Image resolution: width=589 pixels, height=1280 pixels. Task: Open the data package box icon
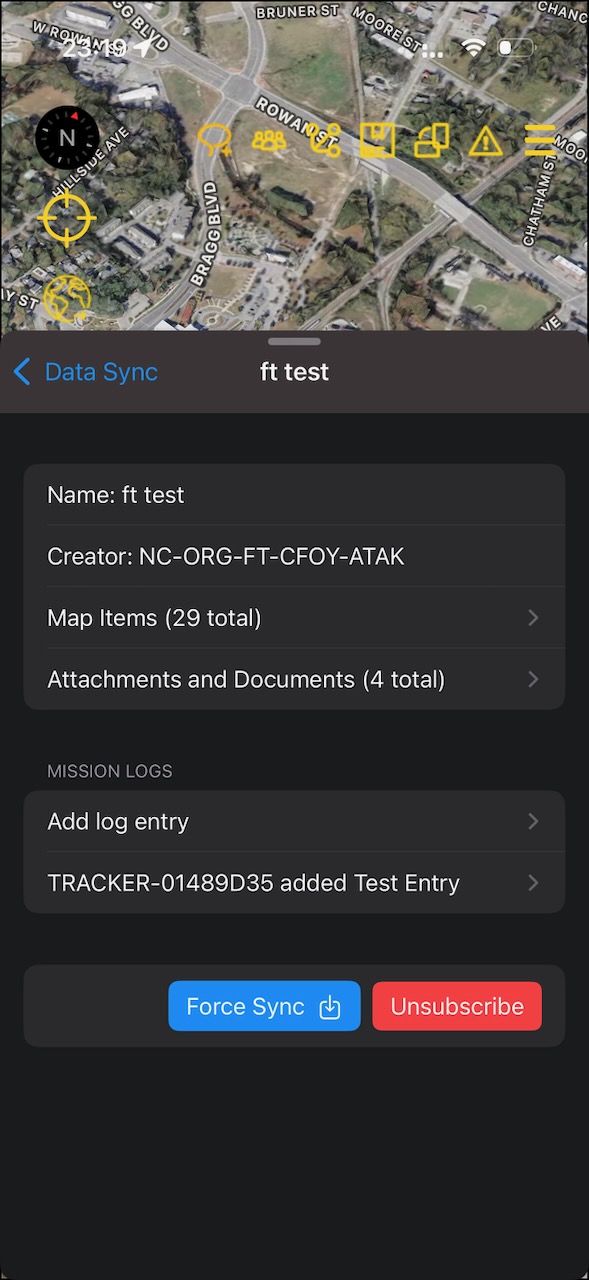[377, 140]
